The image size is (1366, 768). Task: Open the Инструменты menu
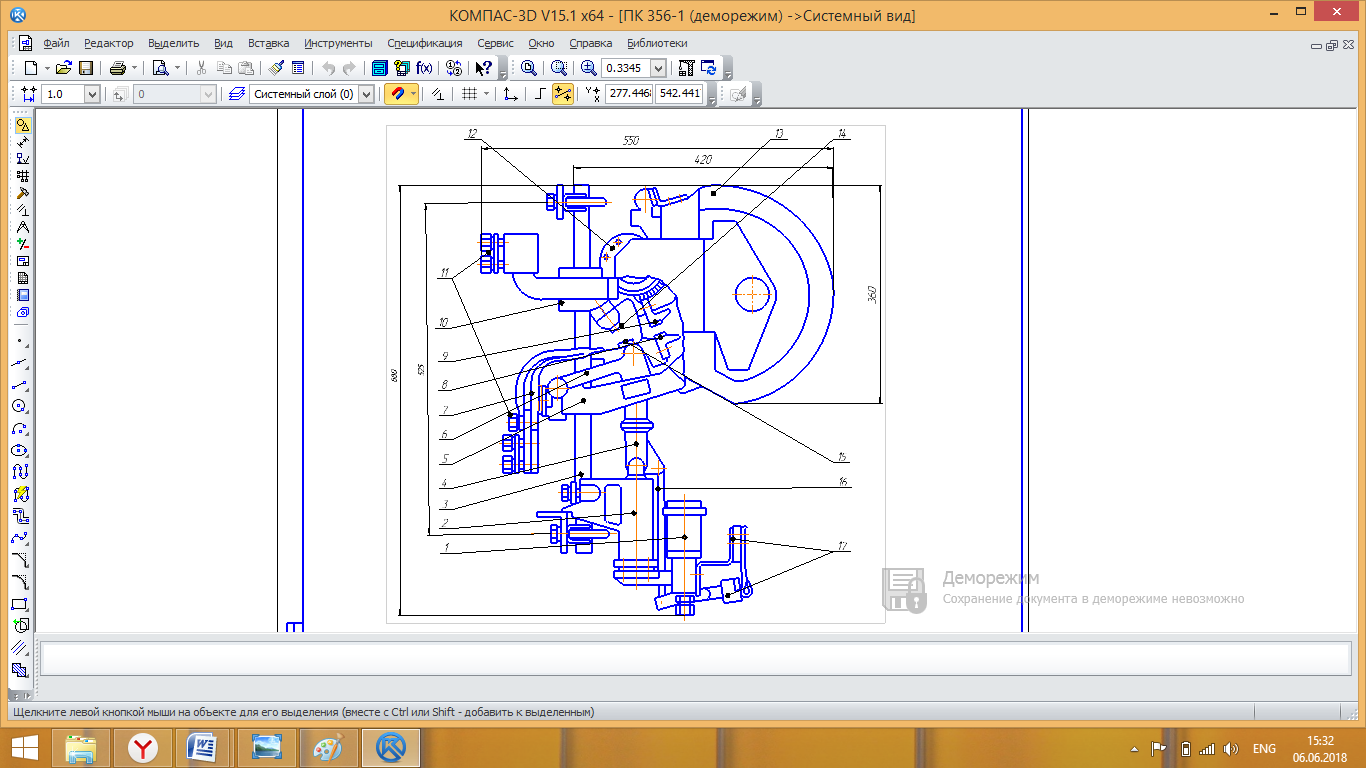point(338,43)
